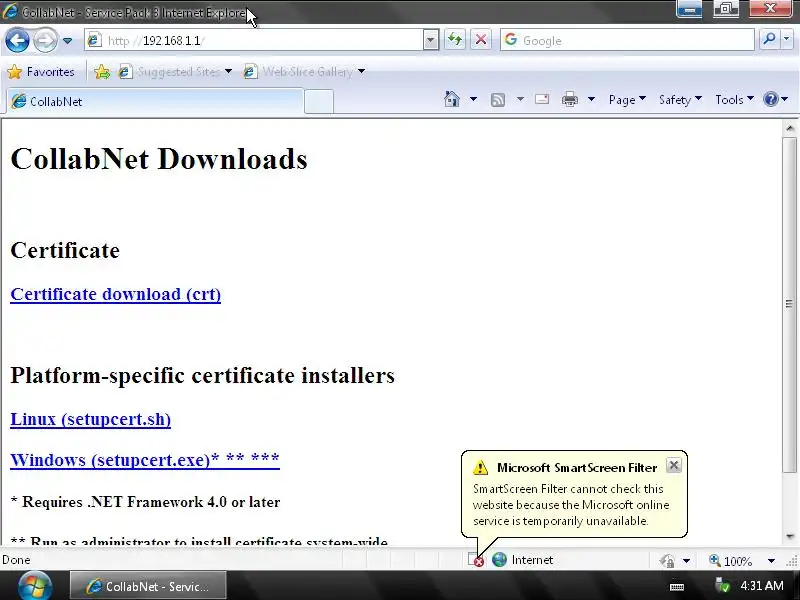This screenshot has width=800, height=600.
Task: Open the Windows Start orb
Action: tap(35, 586)
